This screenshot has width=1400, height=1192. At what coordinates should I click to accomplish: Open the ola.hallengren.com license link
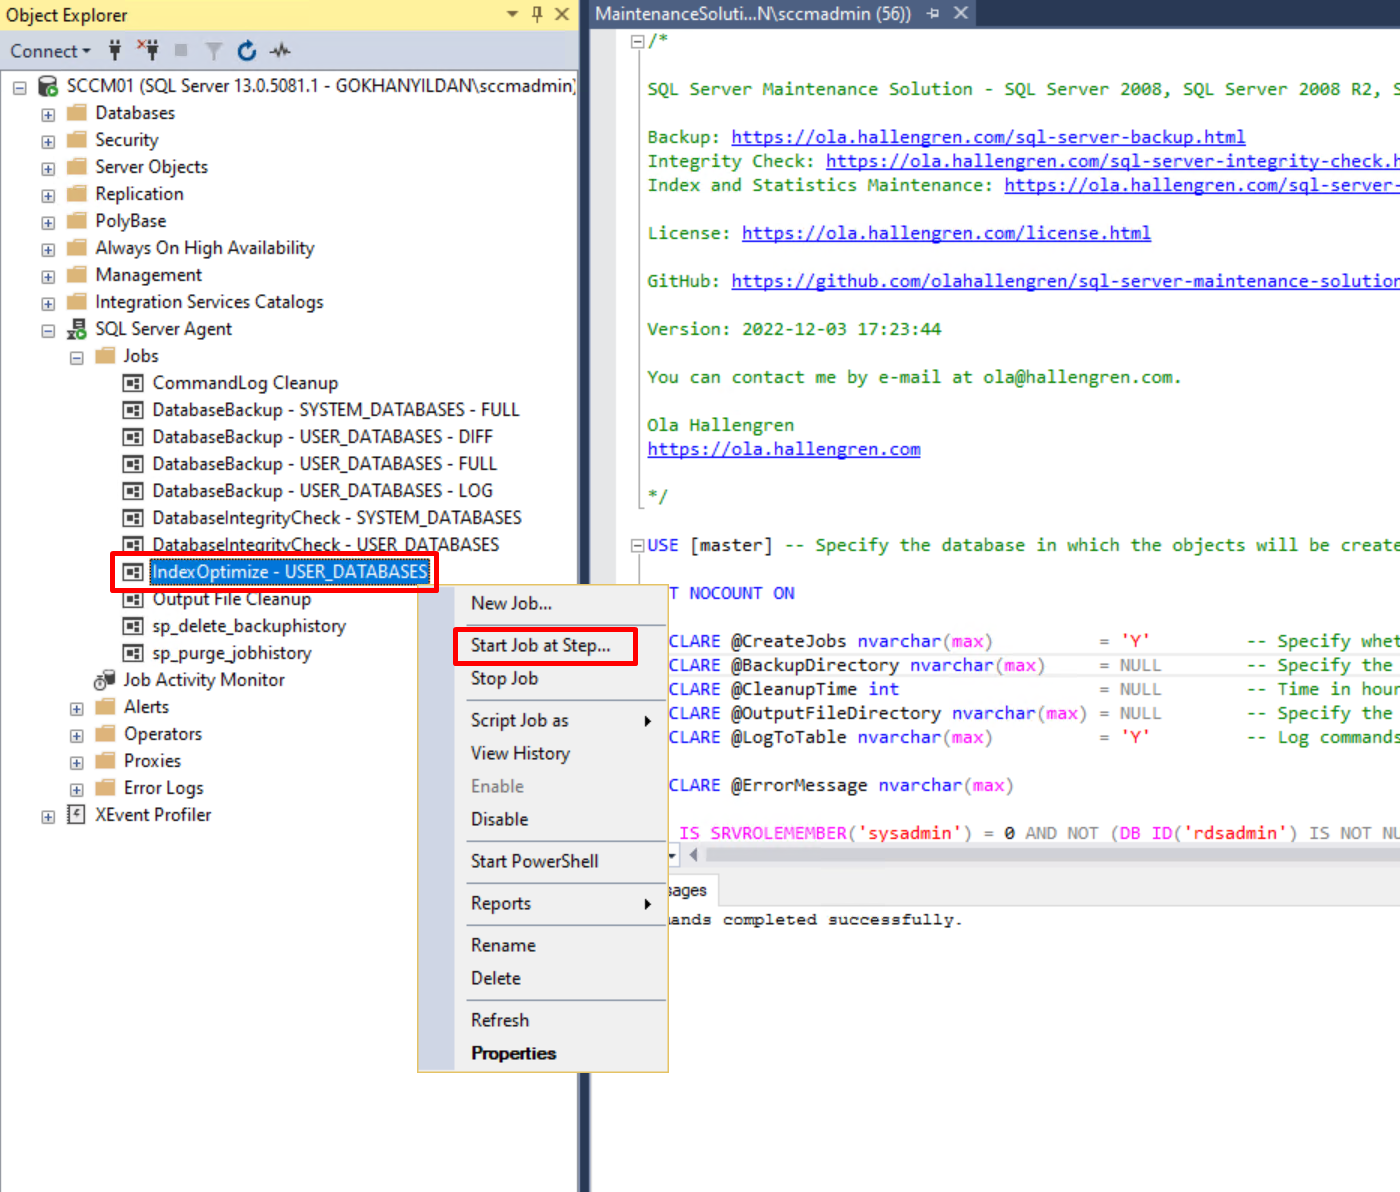(x=946, y=233)
